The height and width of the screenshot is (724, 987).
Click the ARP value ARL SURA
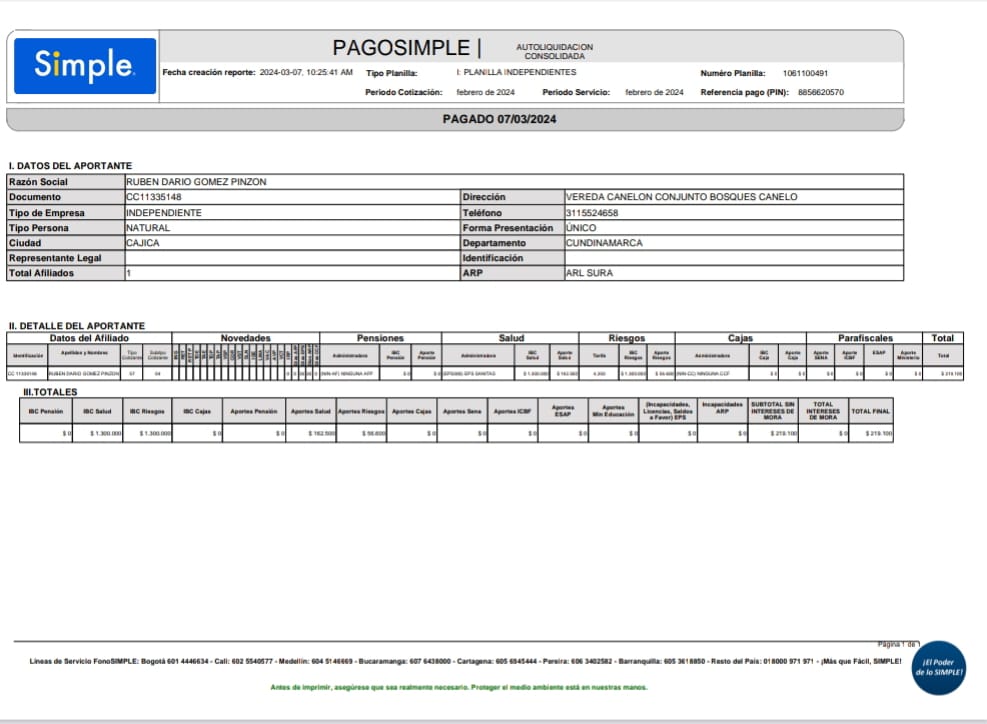point(587,273)
